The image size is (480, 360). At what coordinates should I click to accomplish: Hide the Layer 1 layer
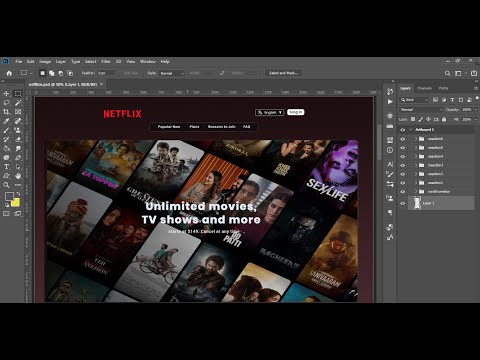point(403,203)
